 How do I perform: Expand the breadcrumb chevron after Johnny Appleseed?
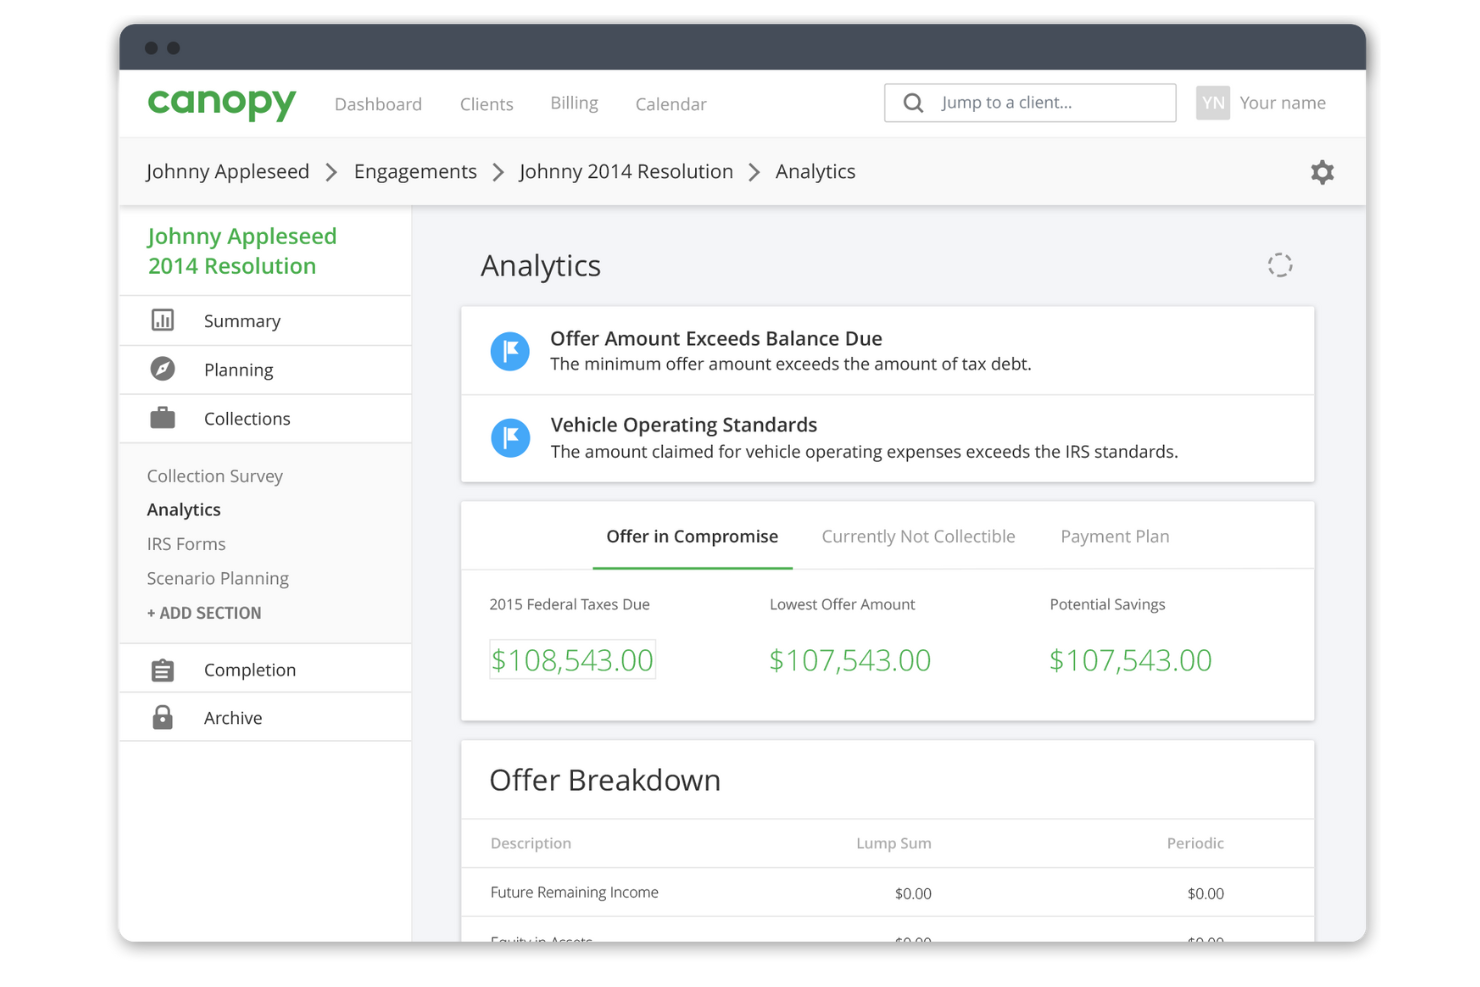[331, 171]
